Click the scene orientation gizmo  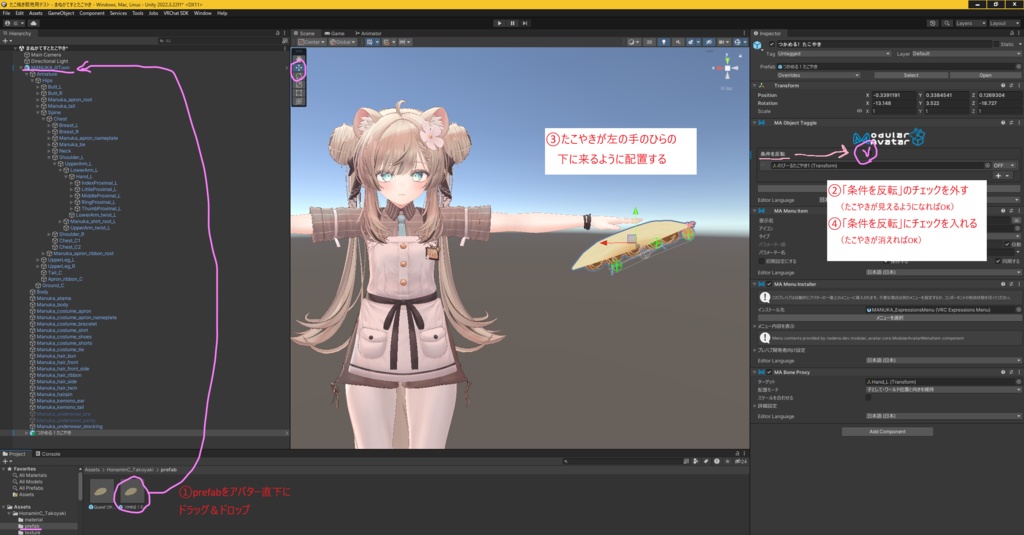click(x=727, y=69)
